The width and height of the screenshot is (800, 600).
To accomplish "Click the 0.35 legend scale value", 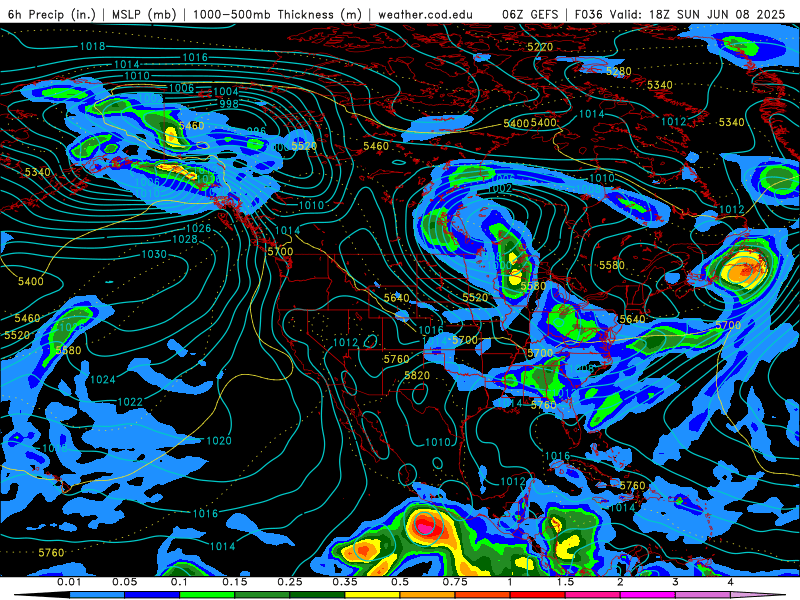I will [345, 582].
